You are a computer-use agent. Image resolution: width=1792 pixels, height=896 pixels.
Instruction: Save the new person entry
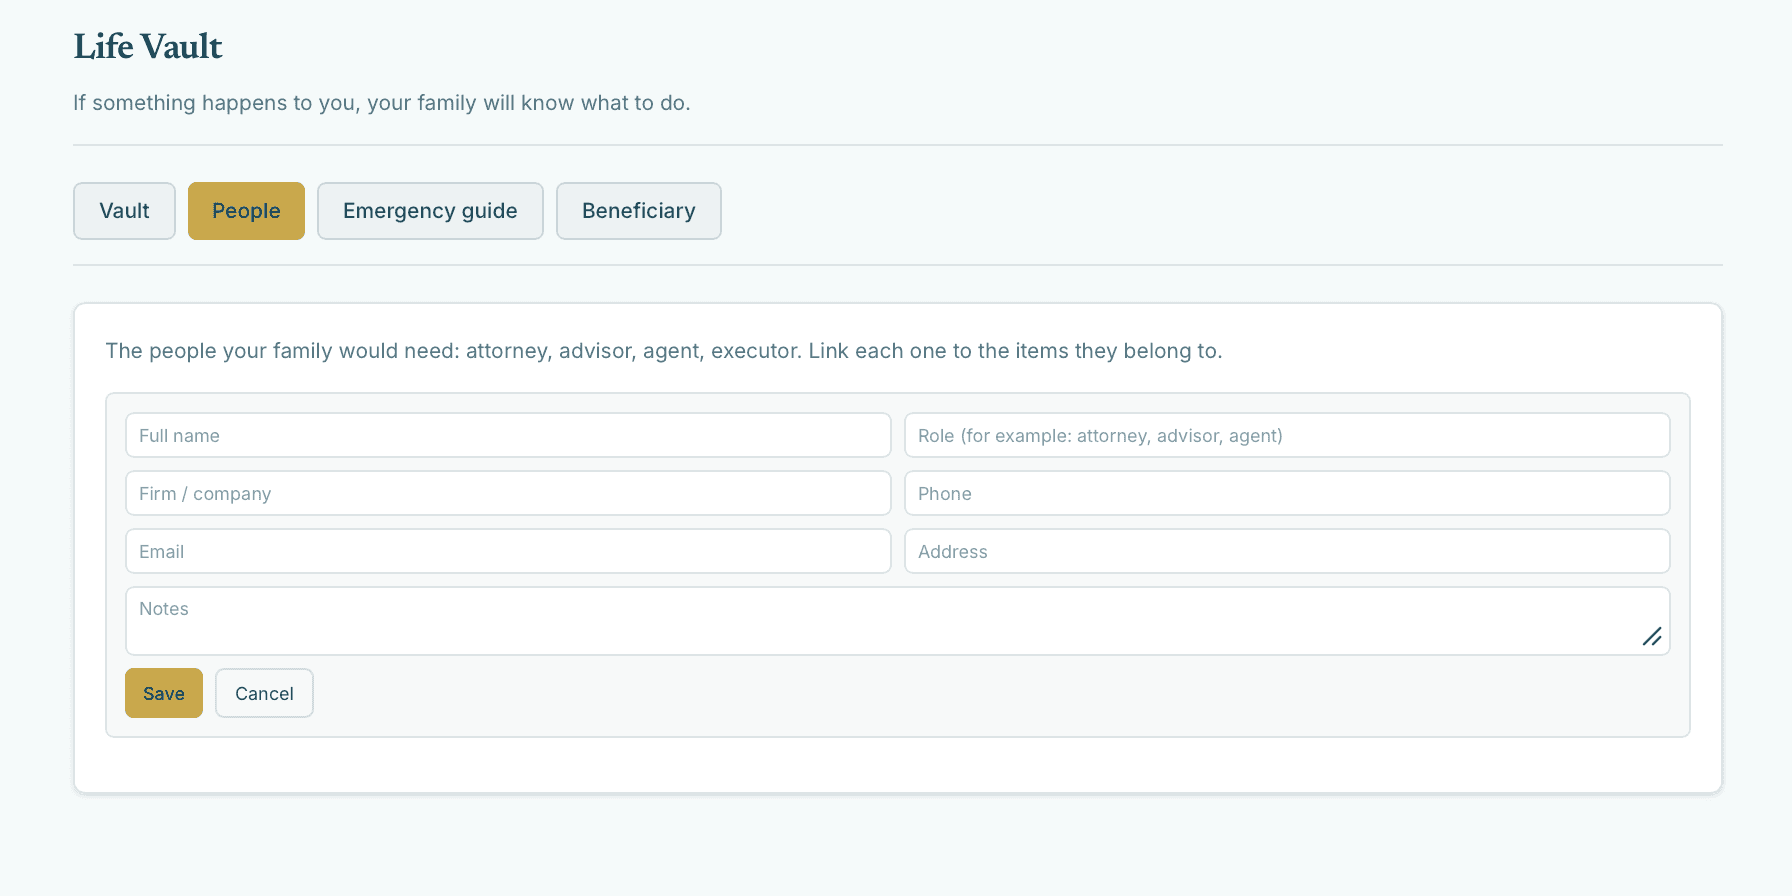pos(164,693)
